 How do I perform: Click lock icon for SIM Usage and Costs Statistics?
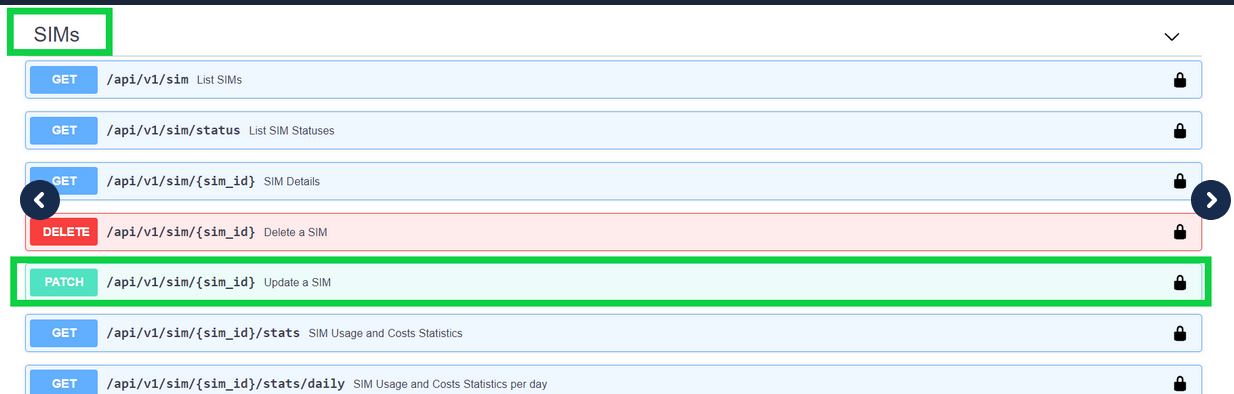pyautogui.click(x=1179, y=333)
